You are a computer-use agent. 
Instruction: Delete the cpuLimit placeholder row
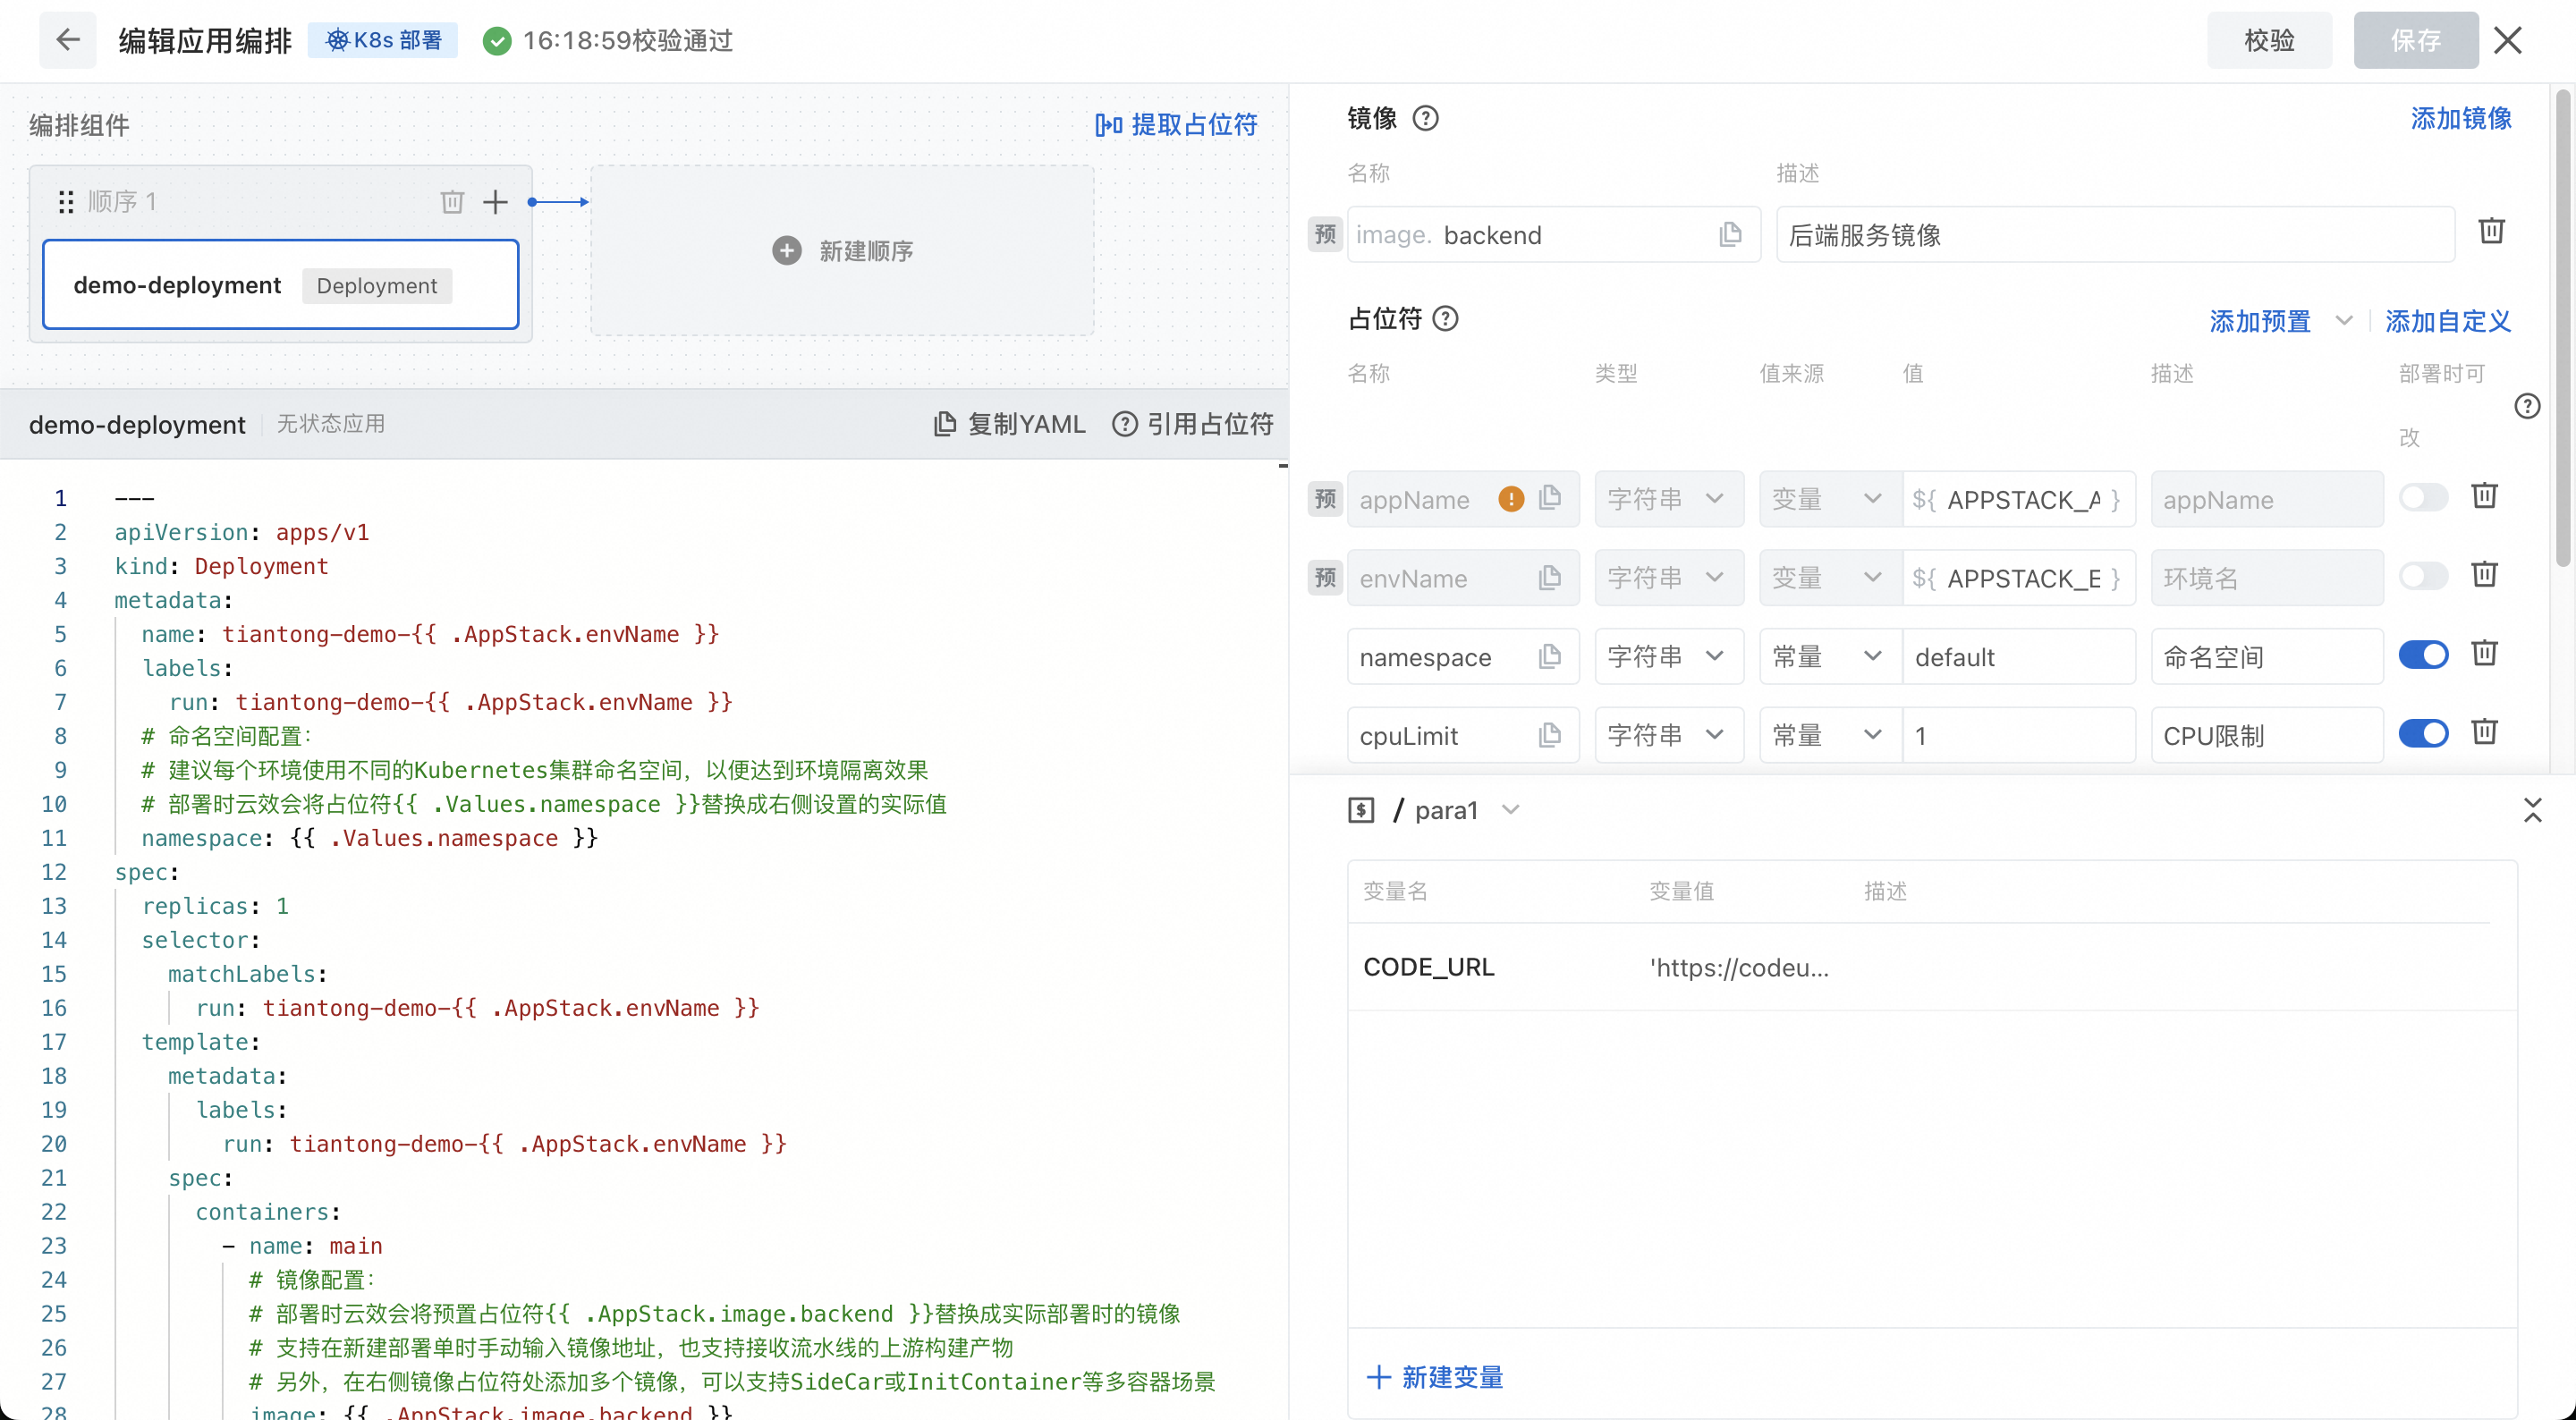(2484, 732)
